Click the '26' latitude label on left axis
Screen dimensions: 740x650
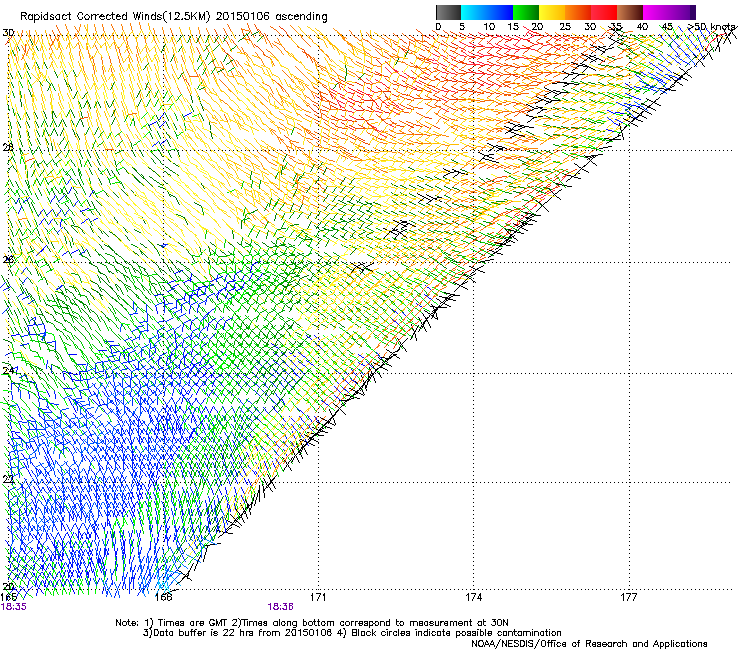point(8,259)
